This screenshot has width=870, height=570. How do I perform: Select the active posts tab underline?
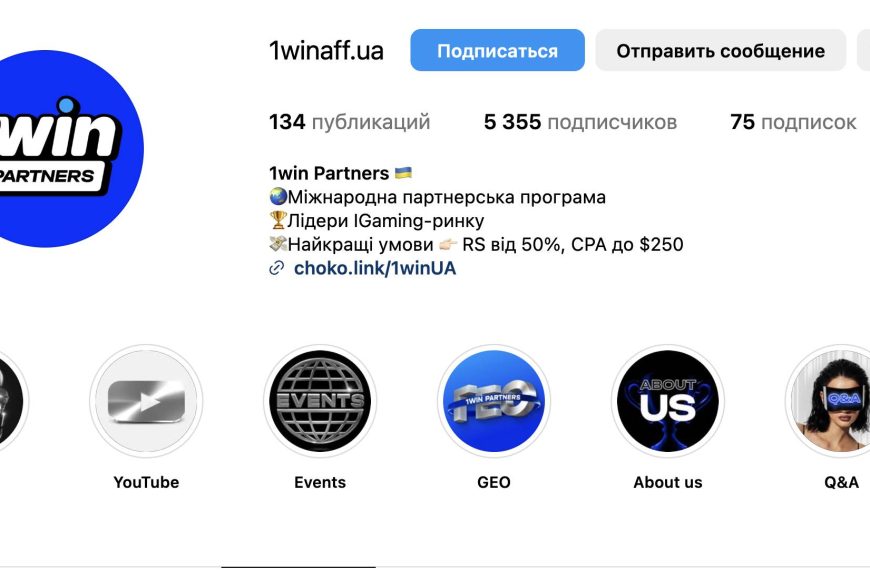pyautogui.click(x=299, y=567)
